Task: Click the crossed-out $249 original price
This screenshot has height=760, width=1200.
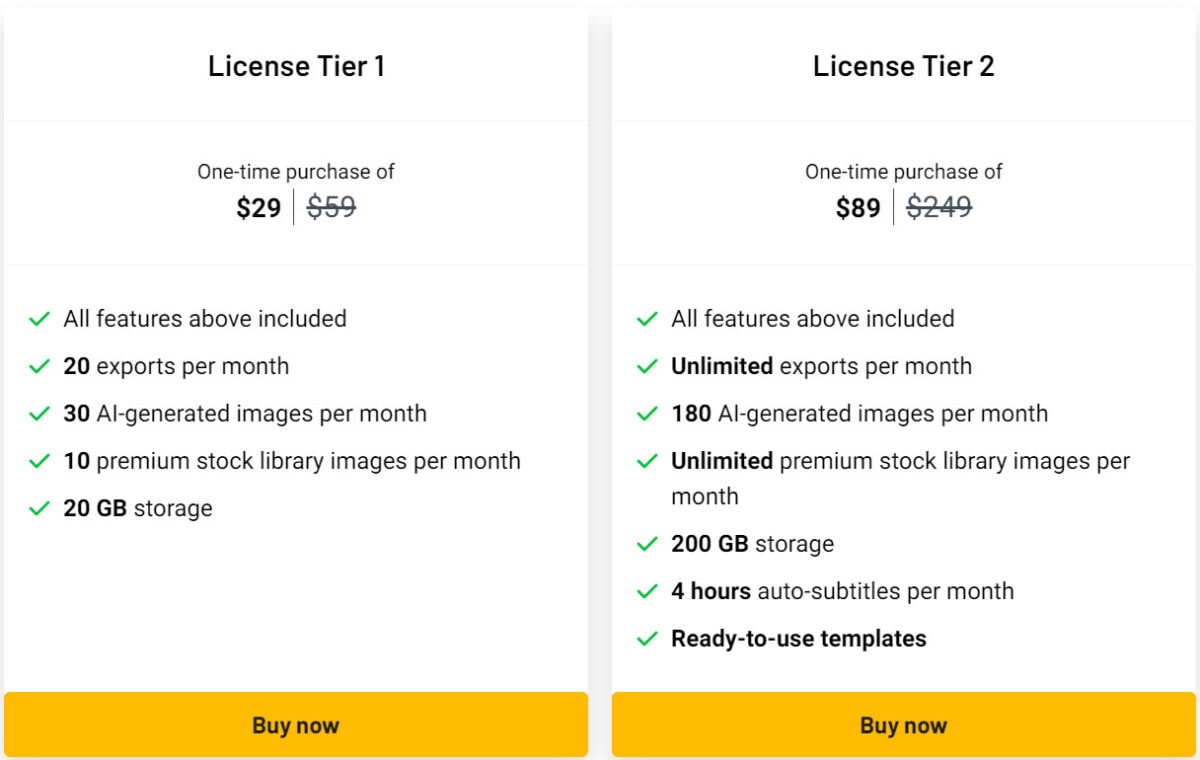Action: click(x=938, y=207)
